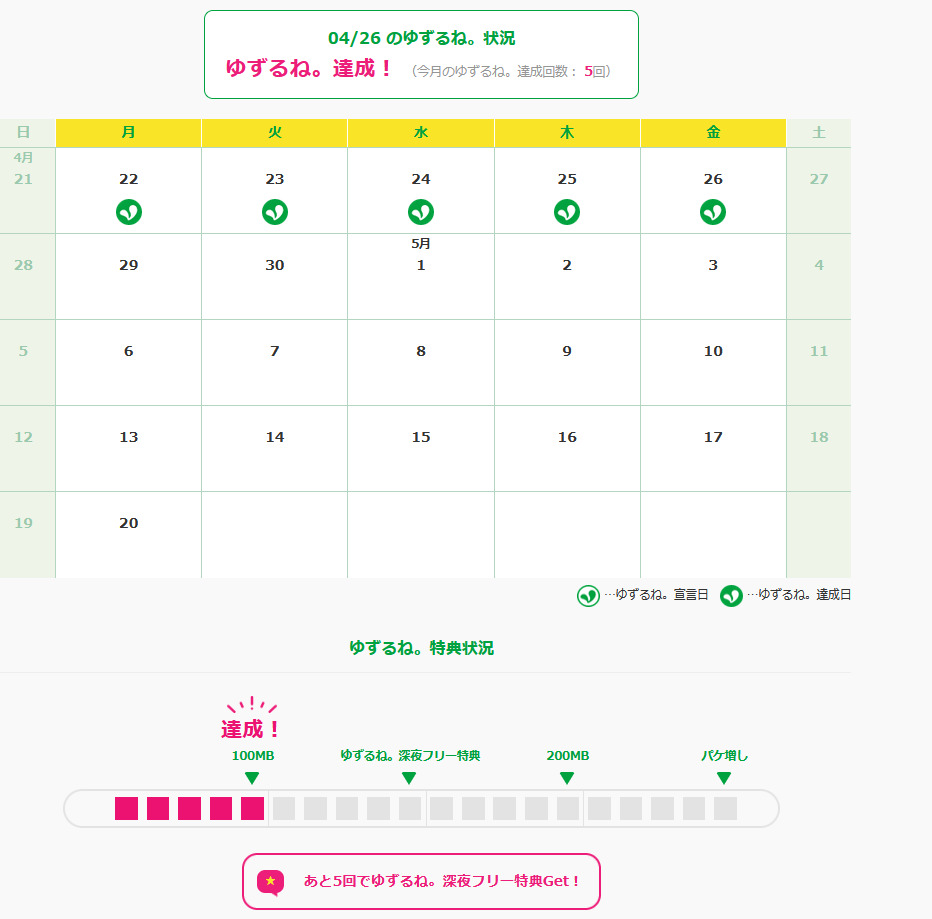Click the 200MB milestone arrow marker
Image resolution: width=932 pixels, height=919 pixels.
[x=567, y=778]
